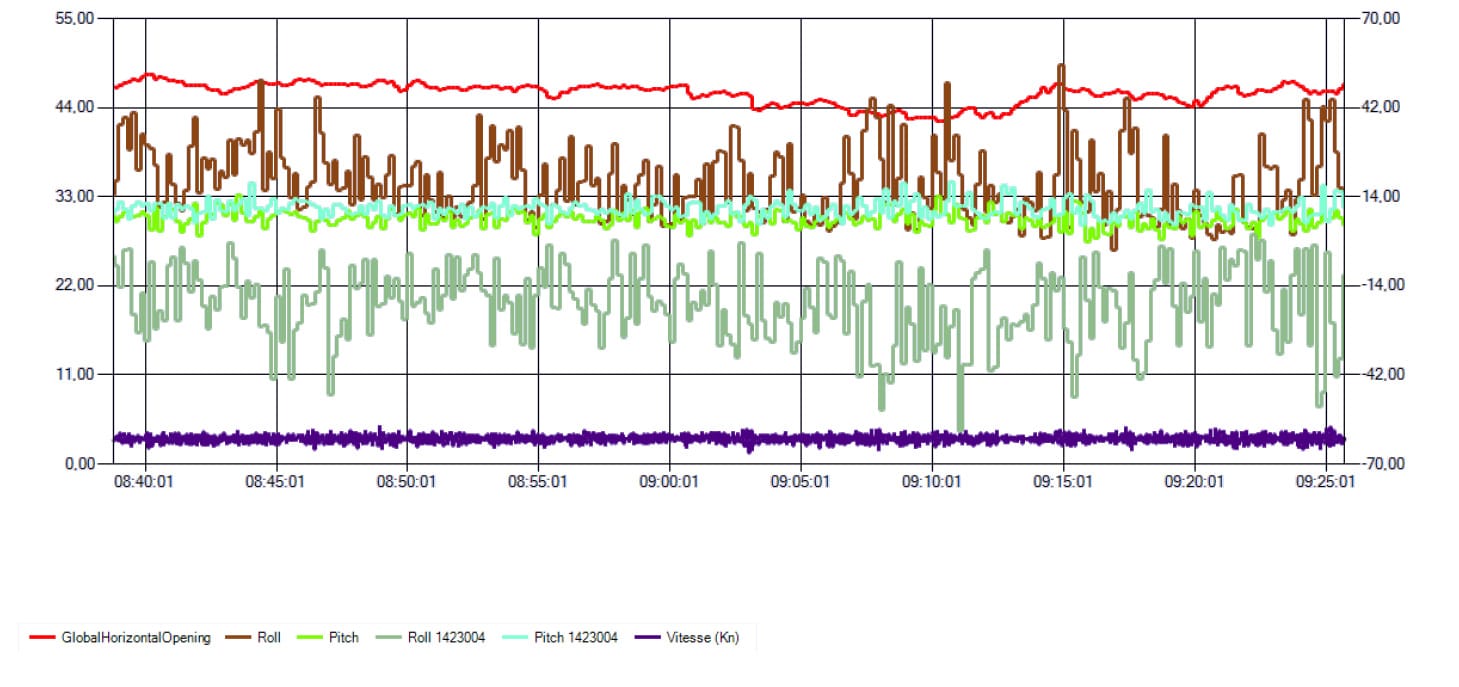Click the 09:25:01 time axis label
Image resolution: width=1459 pixels, height=687 pixels.
point(1325,481)
